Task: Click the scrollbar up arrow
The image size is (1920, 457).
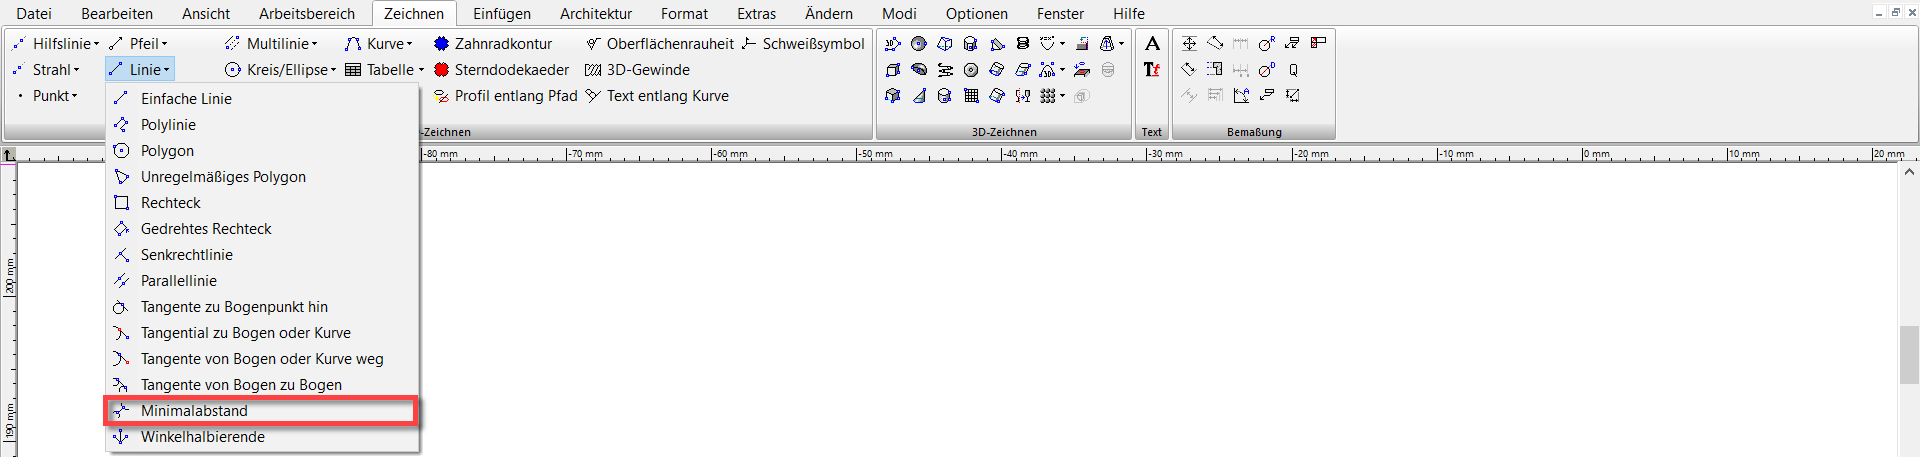Action: point(1908,172)
